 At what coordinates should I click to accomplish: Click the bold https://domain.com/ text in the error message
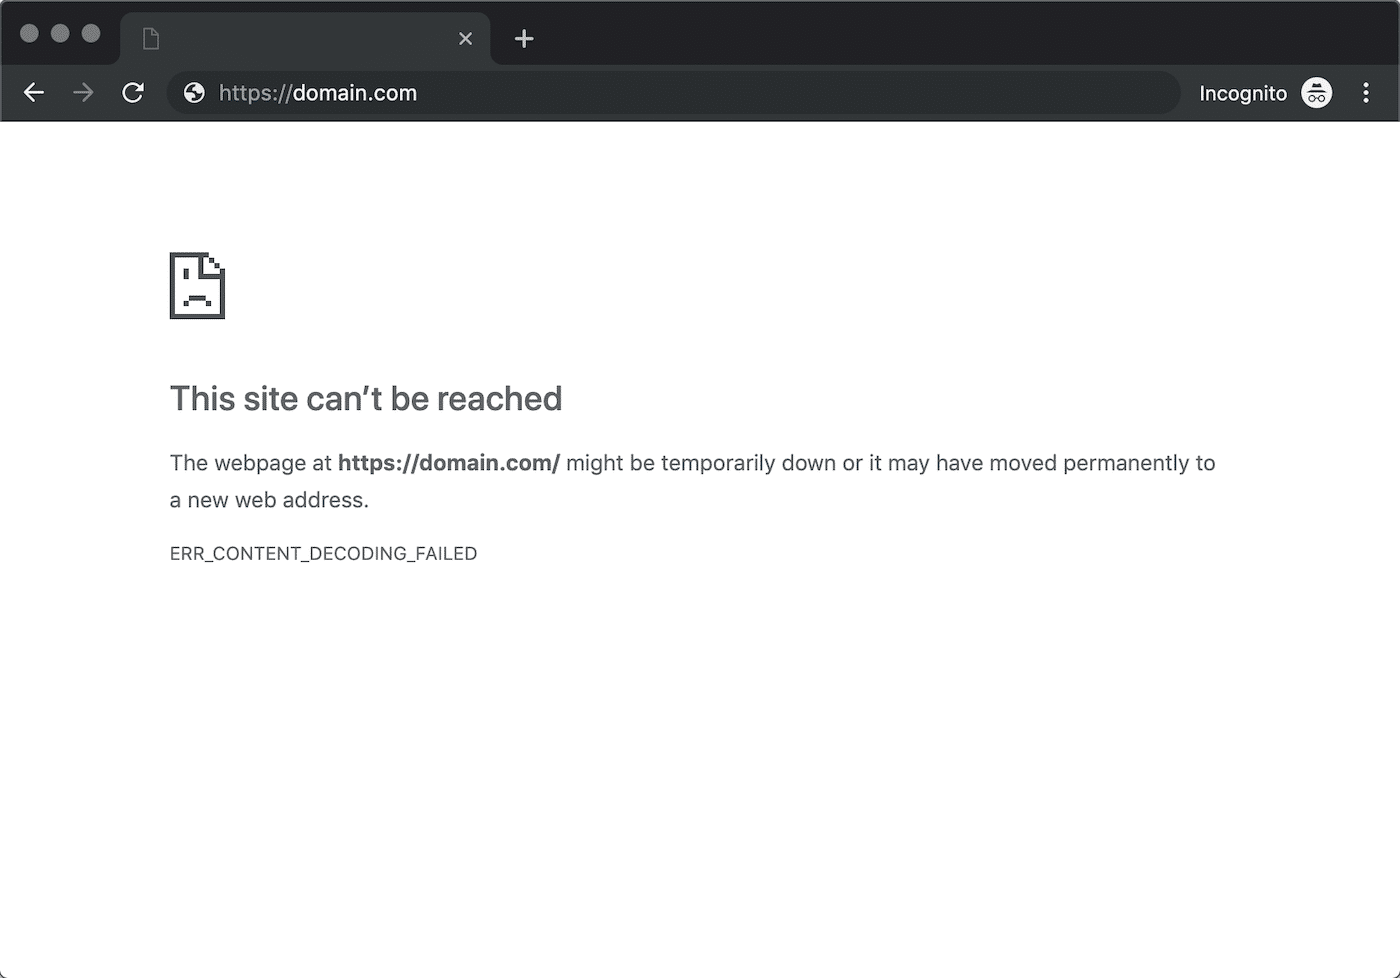448,463
